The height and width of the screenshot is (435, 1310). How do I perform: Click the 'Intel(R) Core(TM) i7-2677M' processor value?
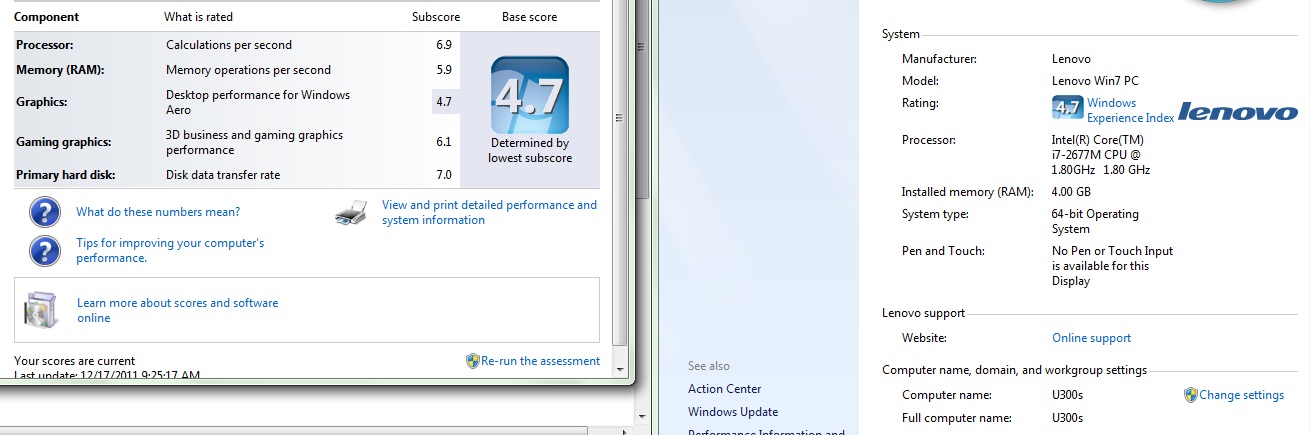pos(1101,155)
